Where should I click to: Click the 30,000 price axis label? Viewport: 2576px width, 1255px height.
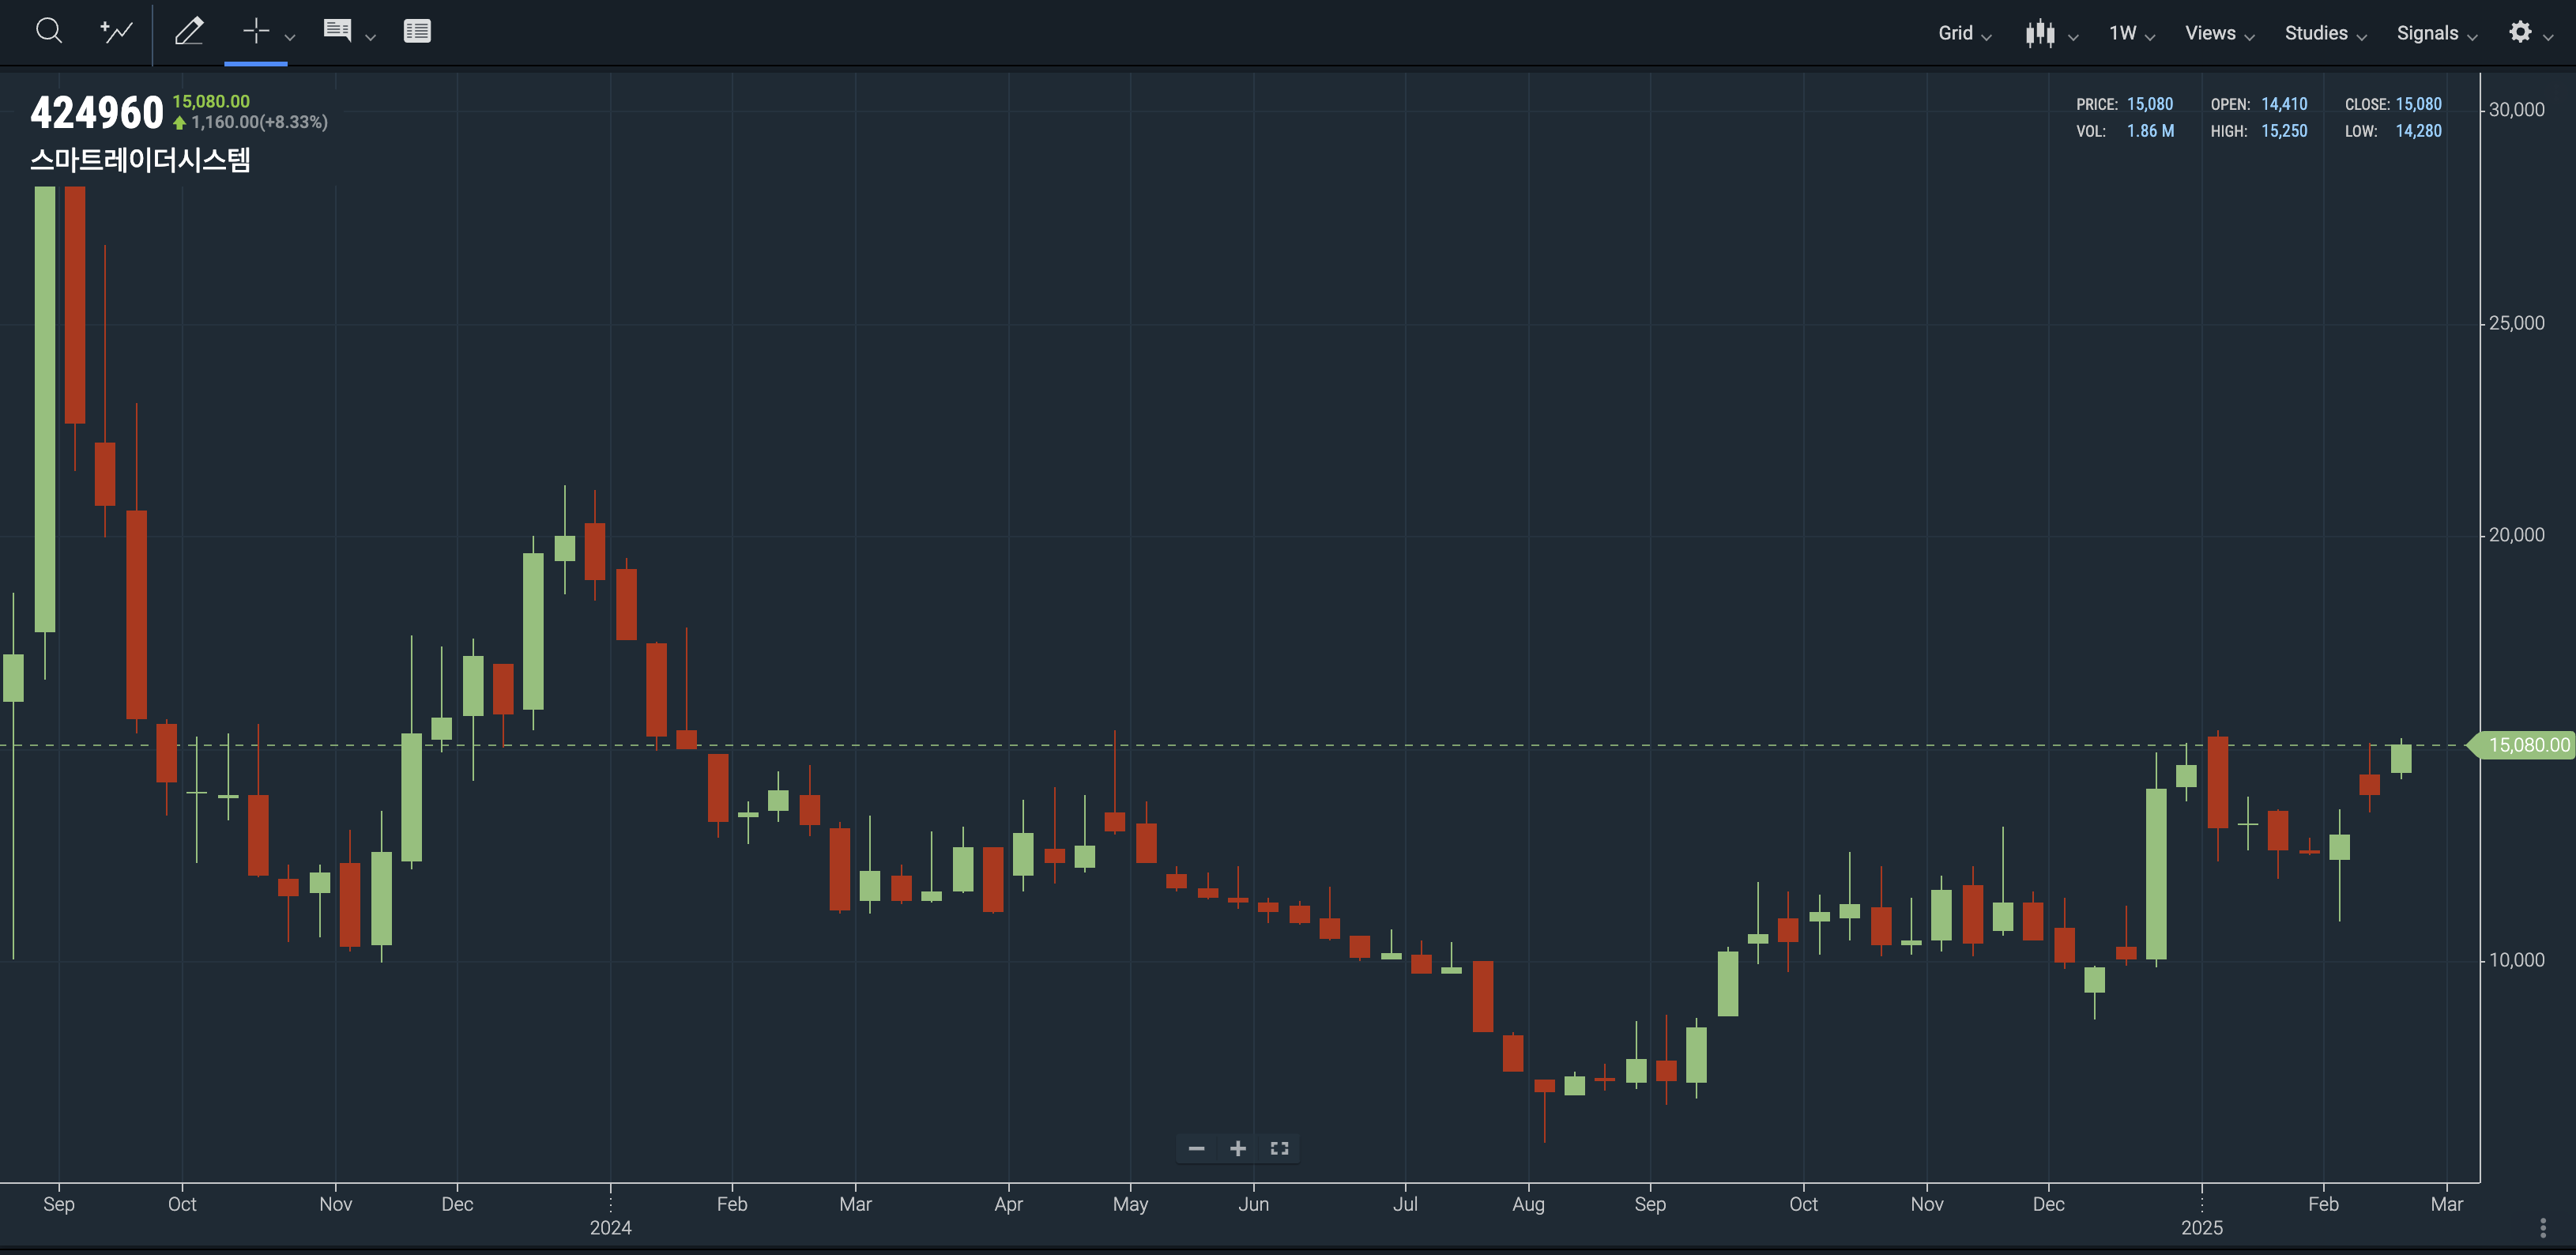2516,110
